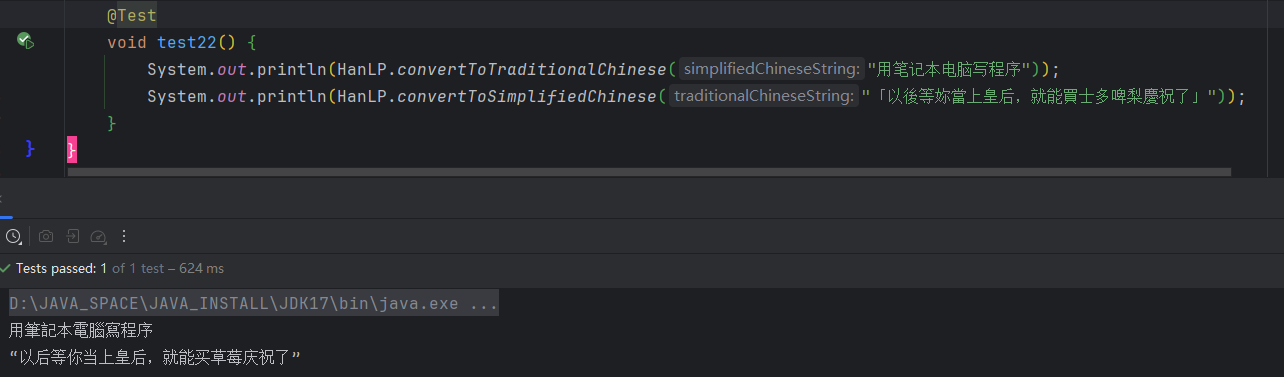
Task: Click the simplifiedChineseString parameter hint
Action: point(771,70)
